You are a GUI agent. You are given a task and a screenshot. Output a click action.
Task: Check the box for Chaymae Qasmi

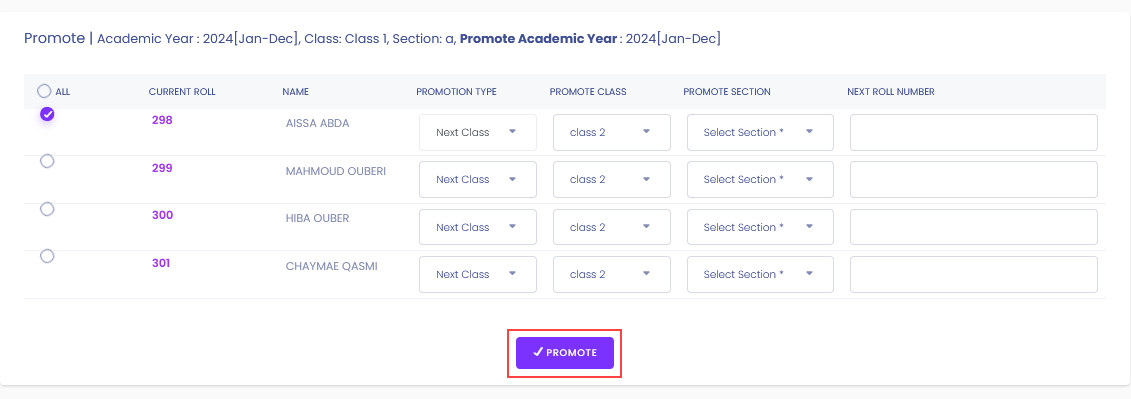point(47,255)
